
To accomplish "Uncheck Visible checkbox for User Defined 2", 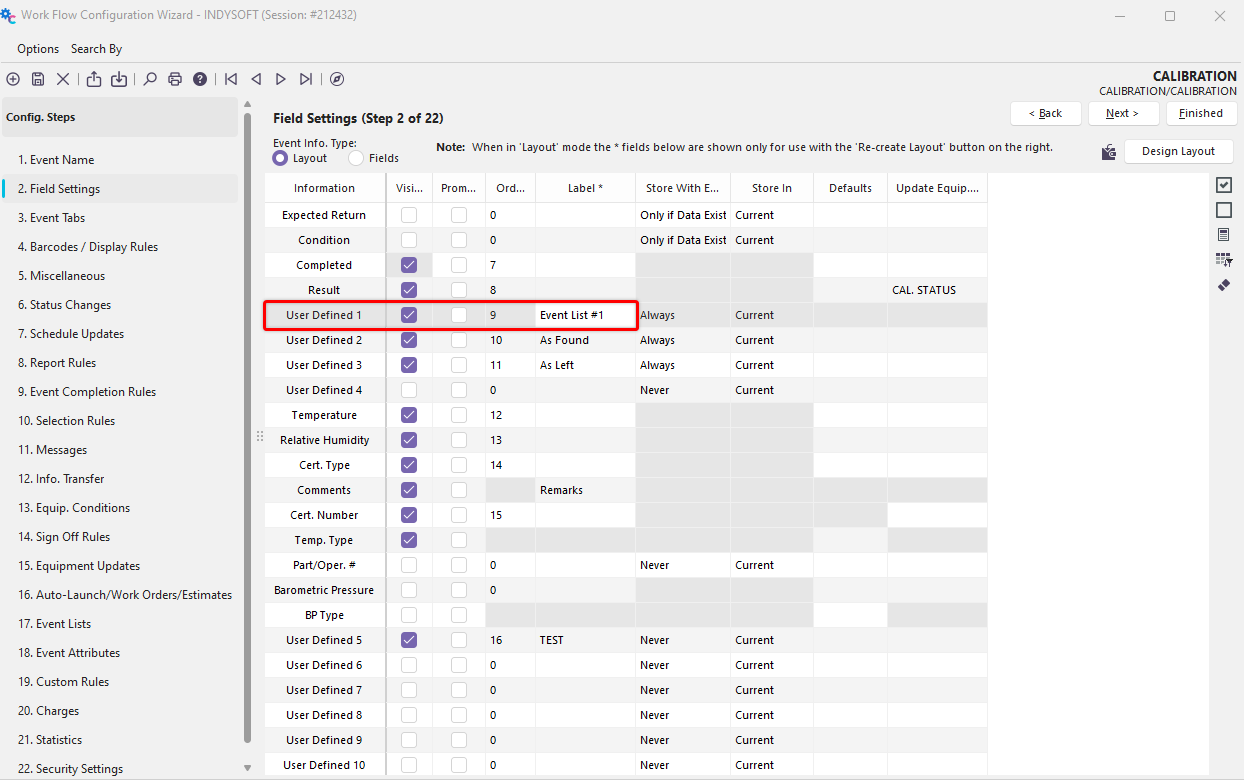I will [x=408, y=340].
